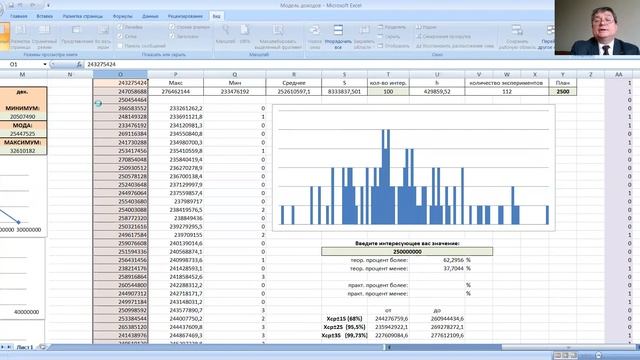Click the fx Insert Function icon

click(x=79, y=64)
